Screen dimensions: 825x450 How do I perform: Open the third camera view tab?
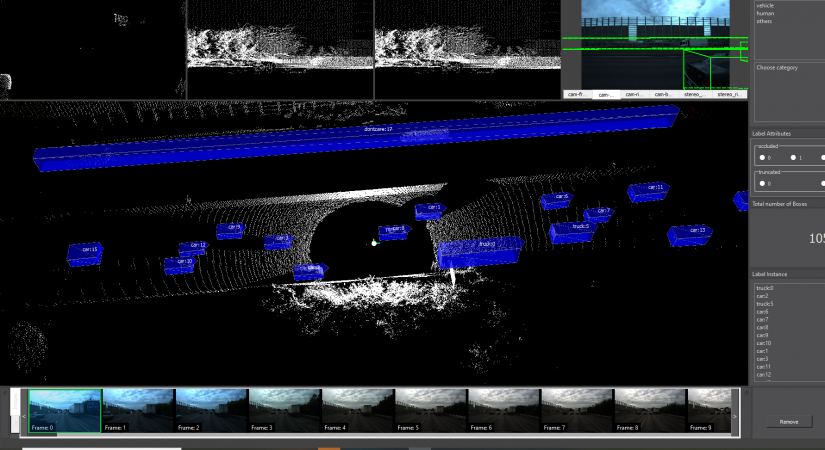pyautogui.click(x=632, y=94)
